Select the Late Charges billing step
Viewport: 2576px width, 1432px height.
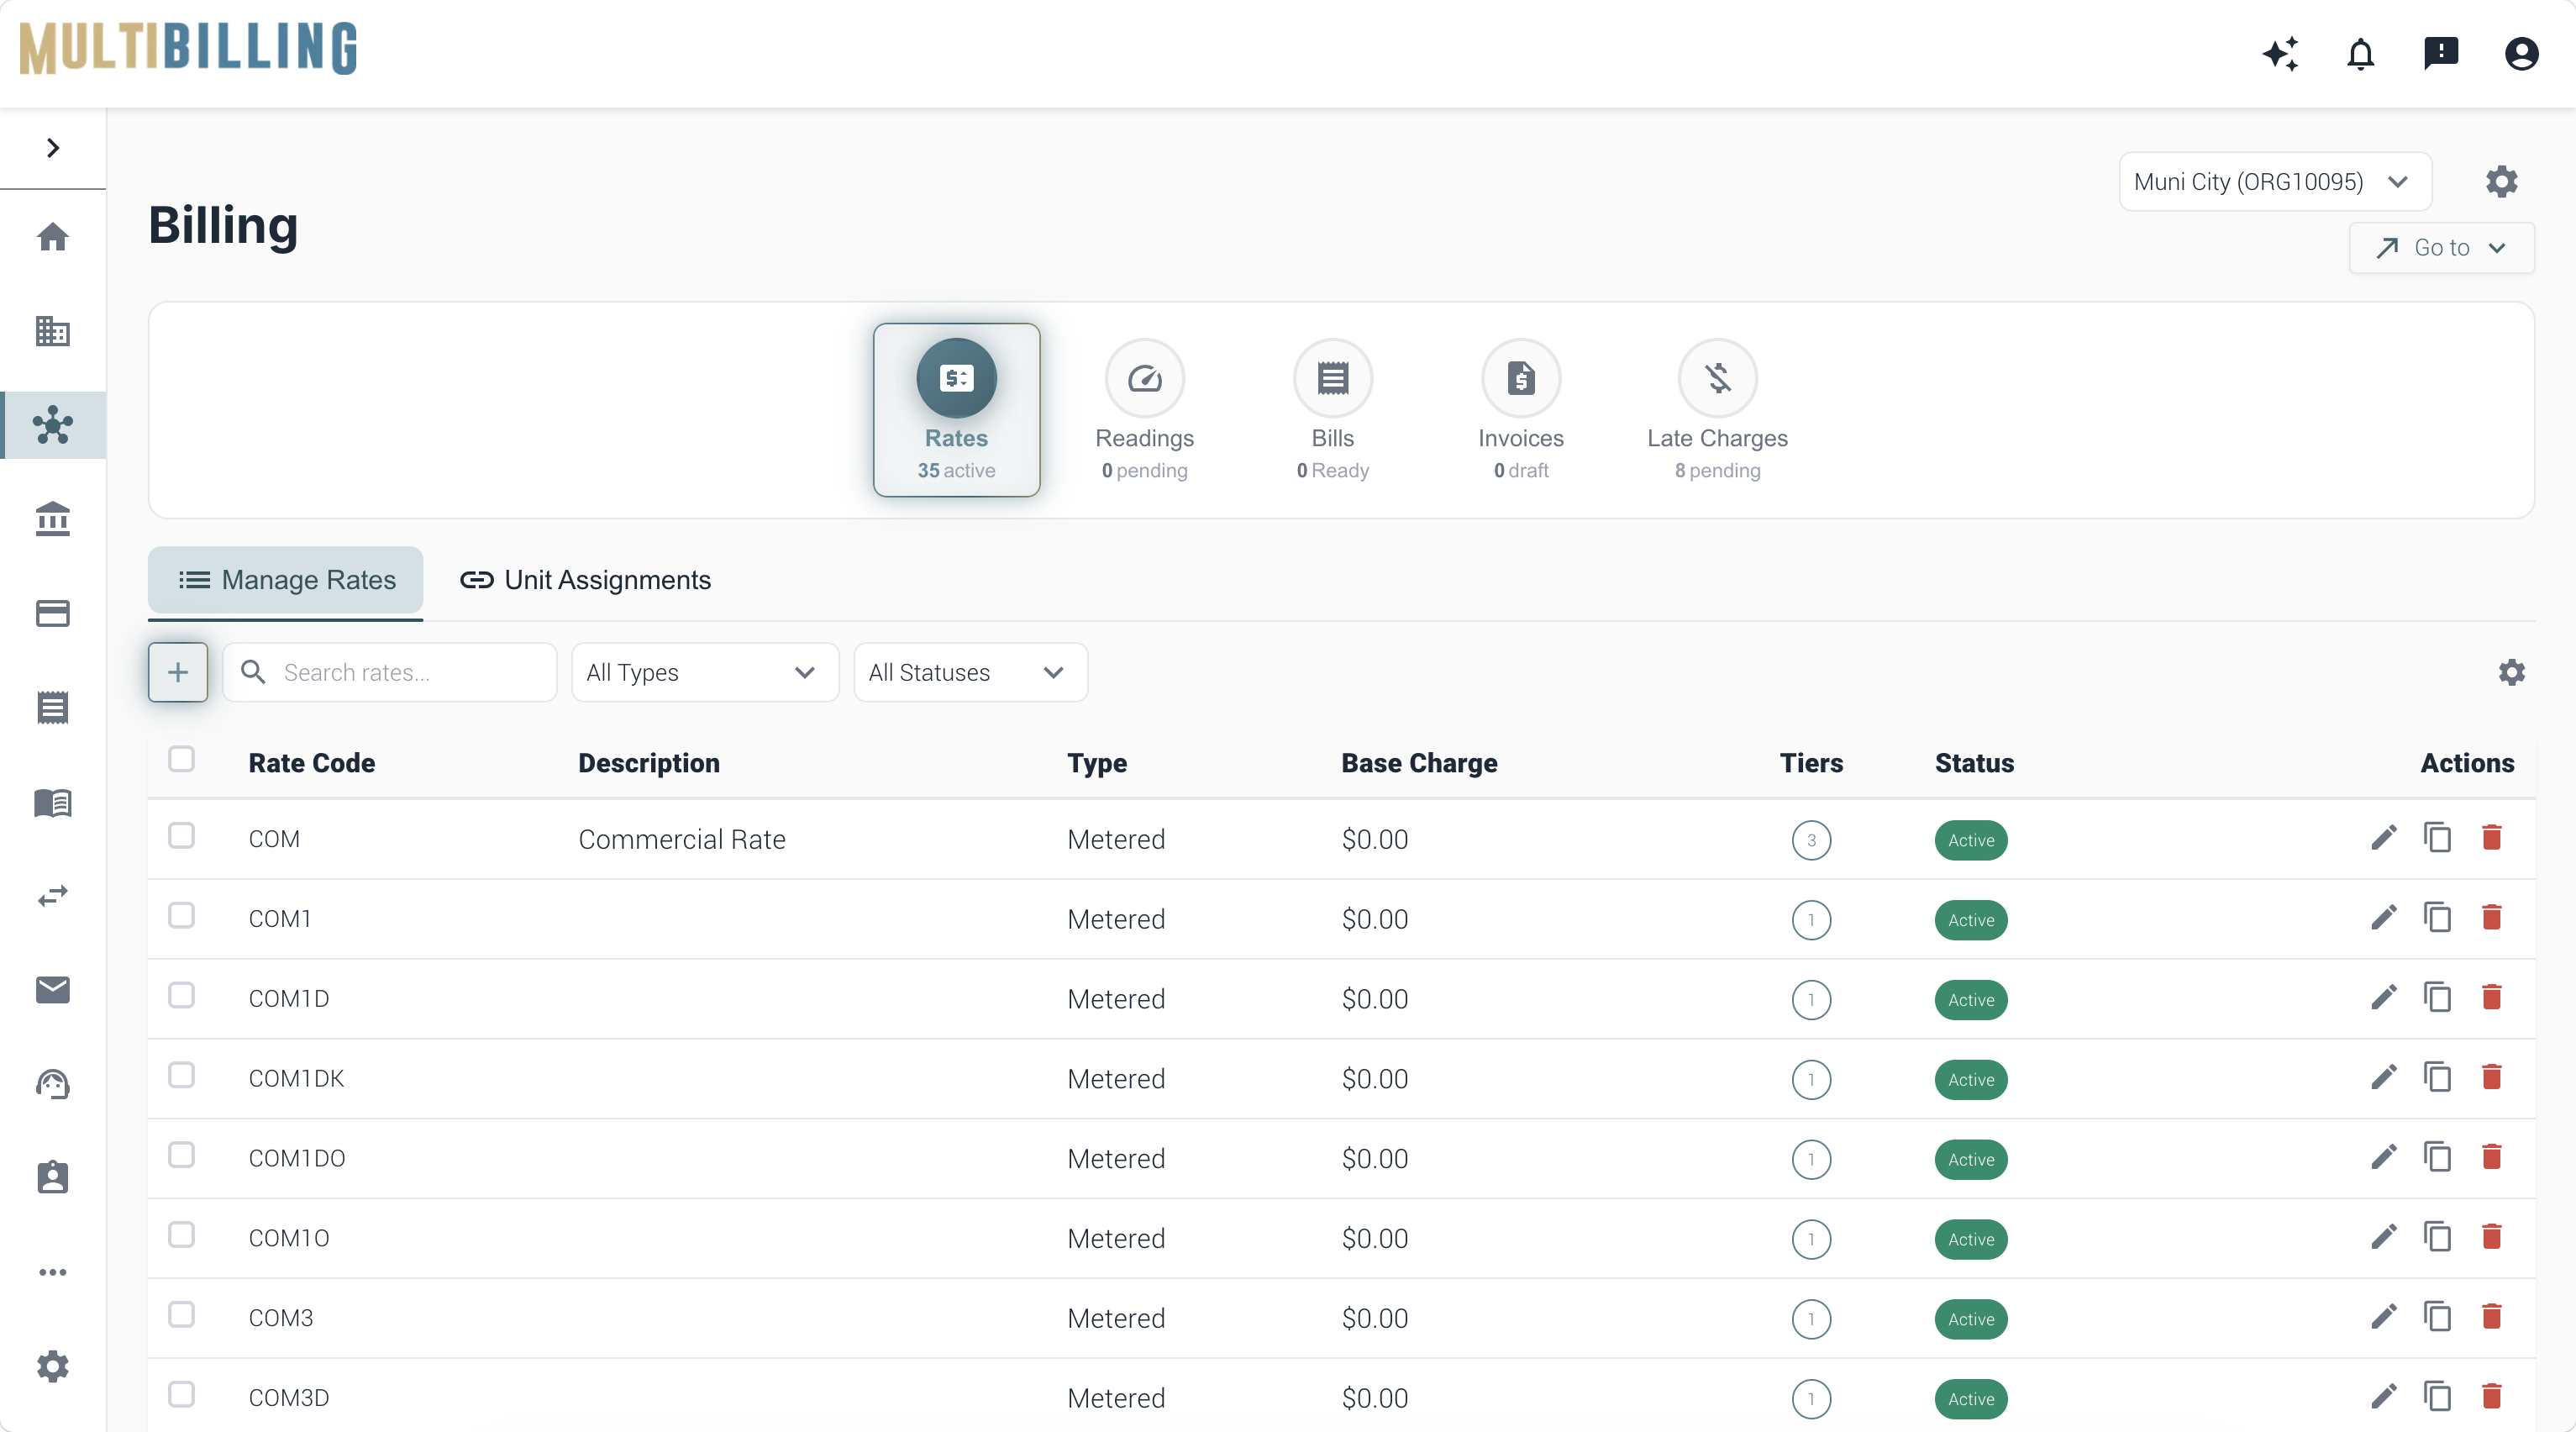click(1717, 410)
